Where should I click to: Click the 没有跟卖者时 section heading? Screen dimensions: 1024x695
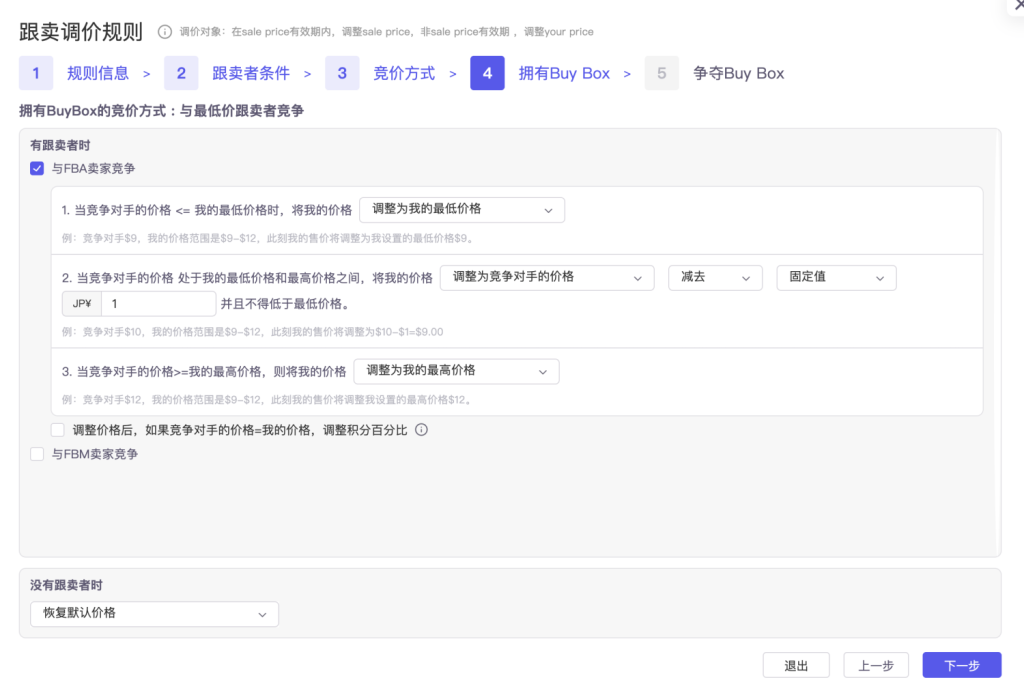pyautogui.click(x=66, y=585)
